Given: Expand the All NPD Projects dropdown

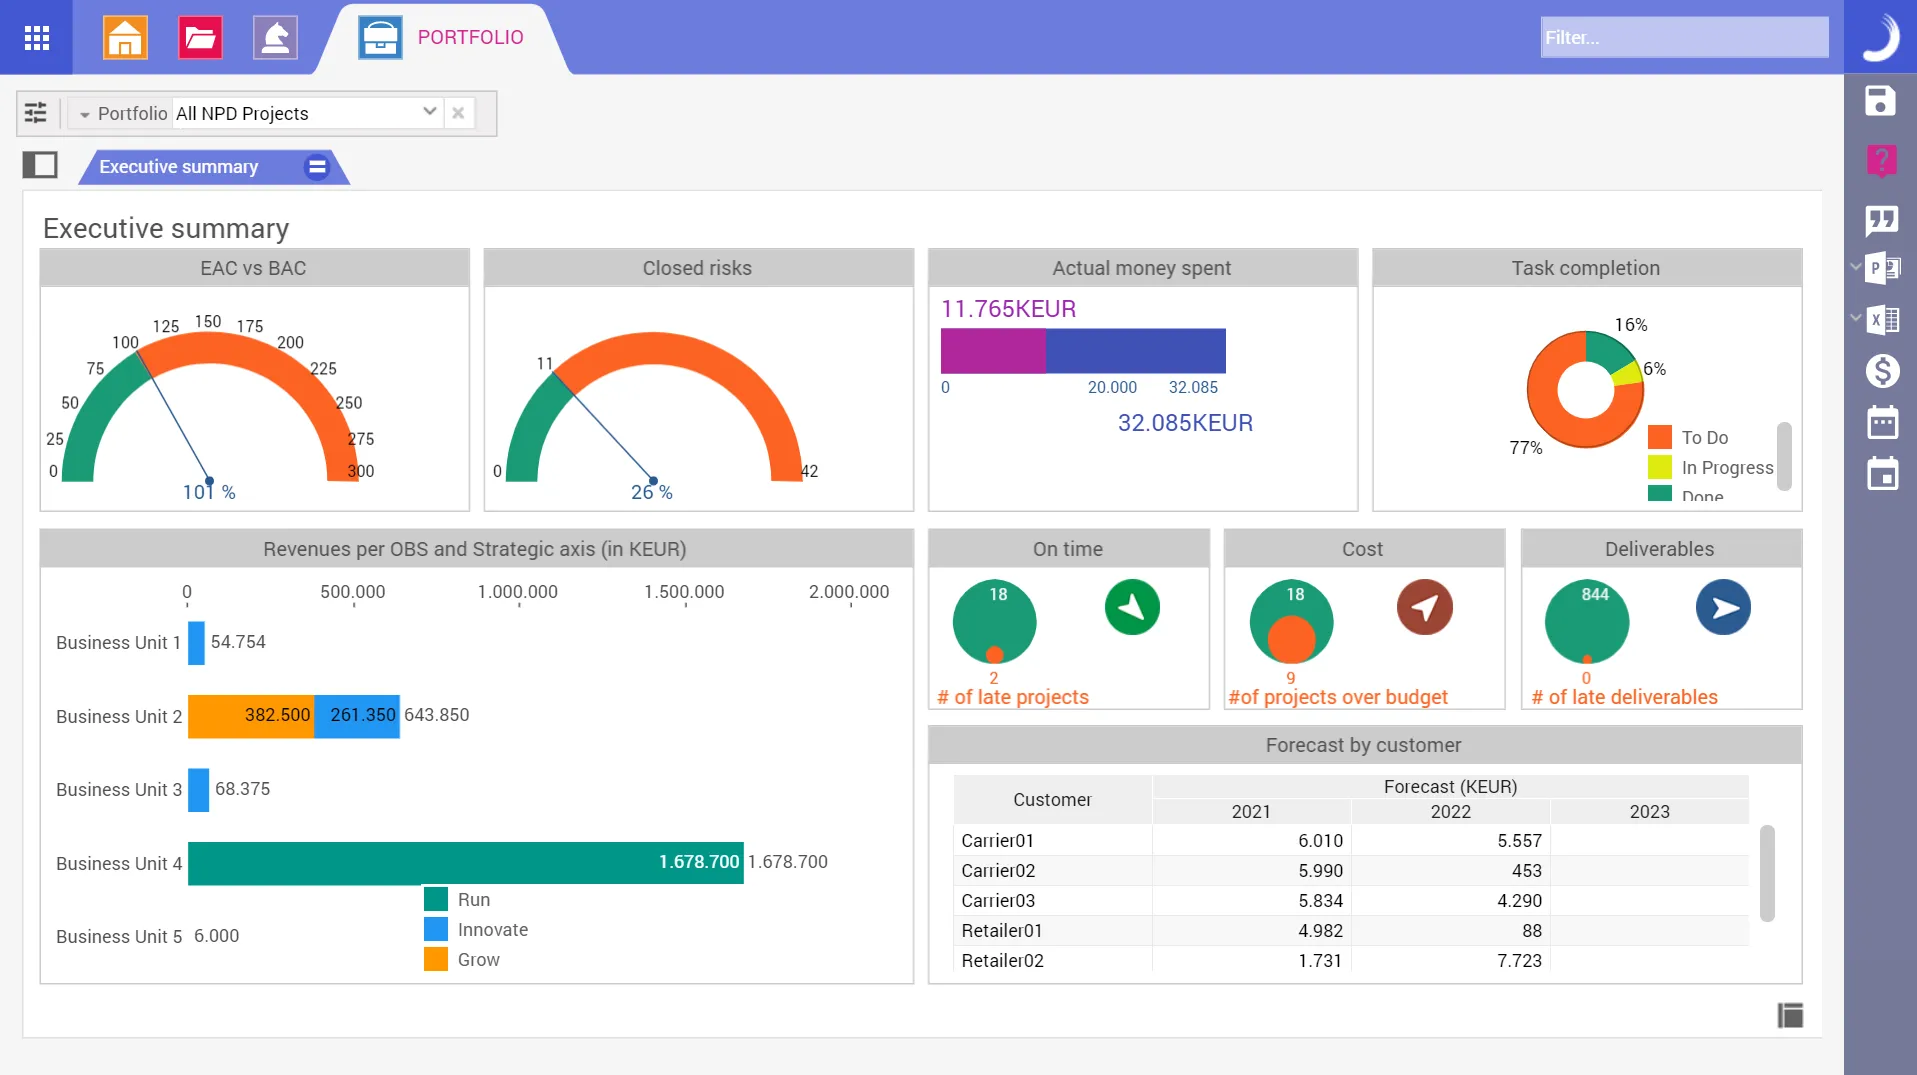Looking at the screenshot, I should click(x=429, y=112).
